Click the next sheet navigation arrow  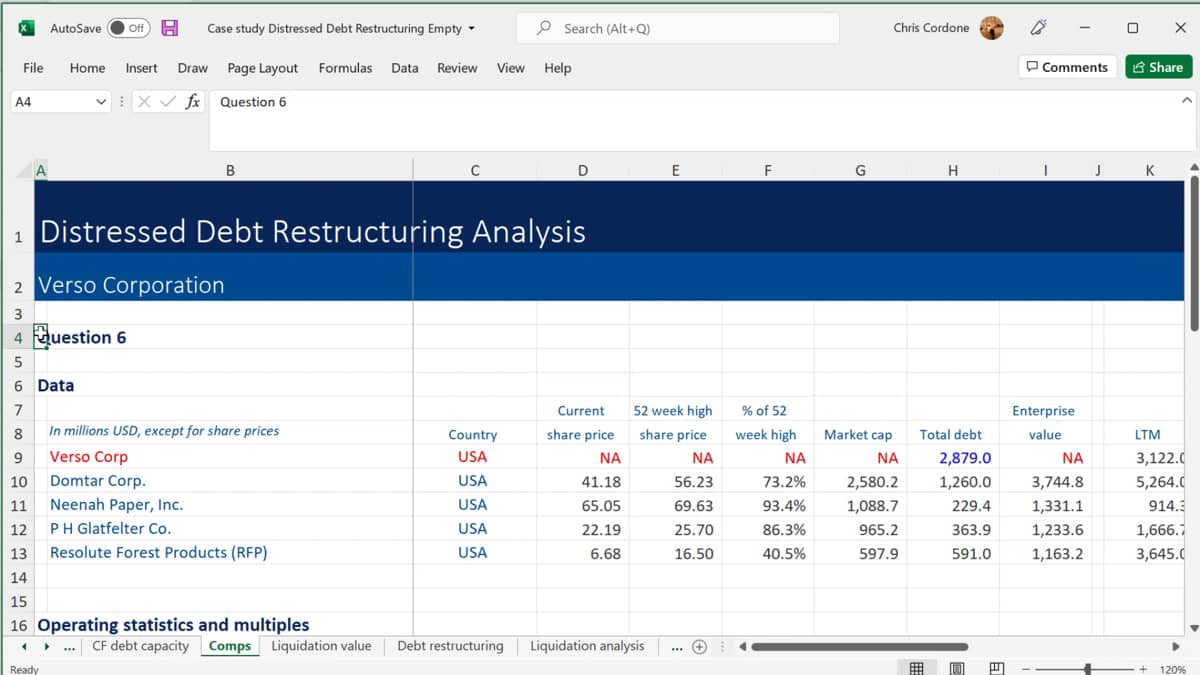pyautogui.click(x=47, y=647)
